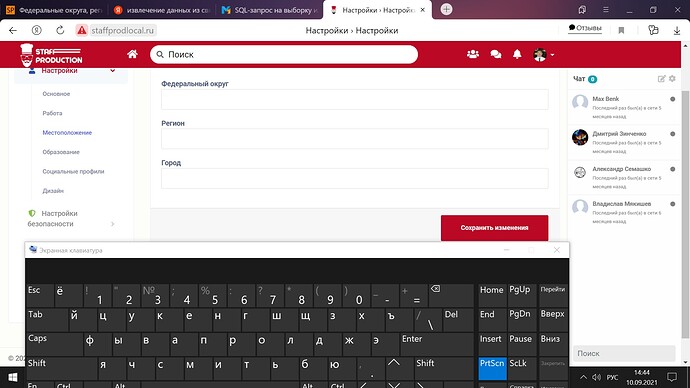
Task: Toggle Caps key on the on-screen keyboard
Action: [54, 344]
